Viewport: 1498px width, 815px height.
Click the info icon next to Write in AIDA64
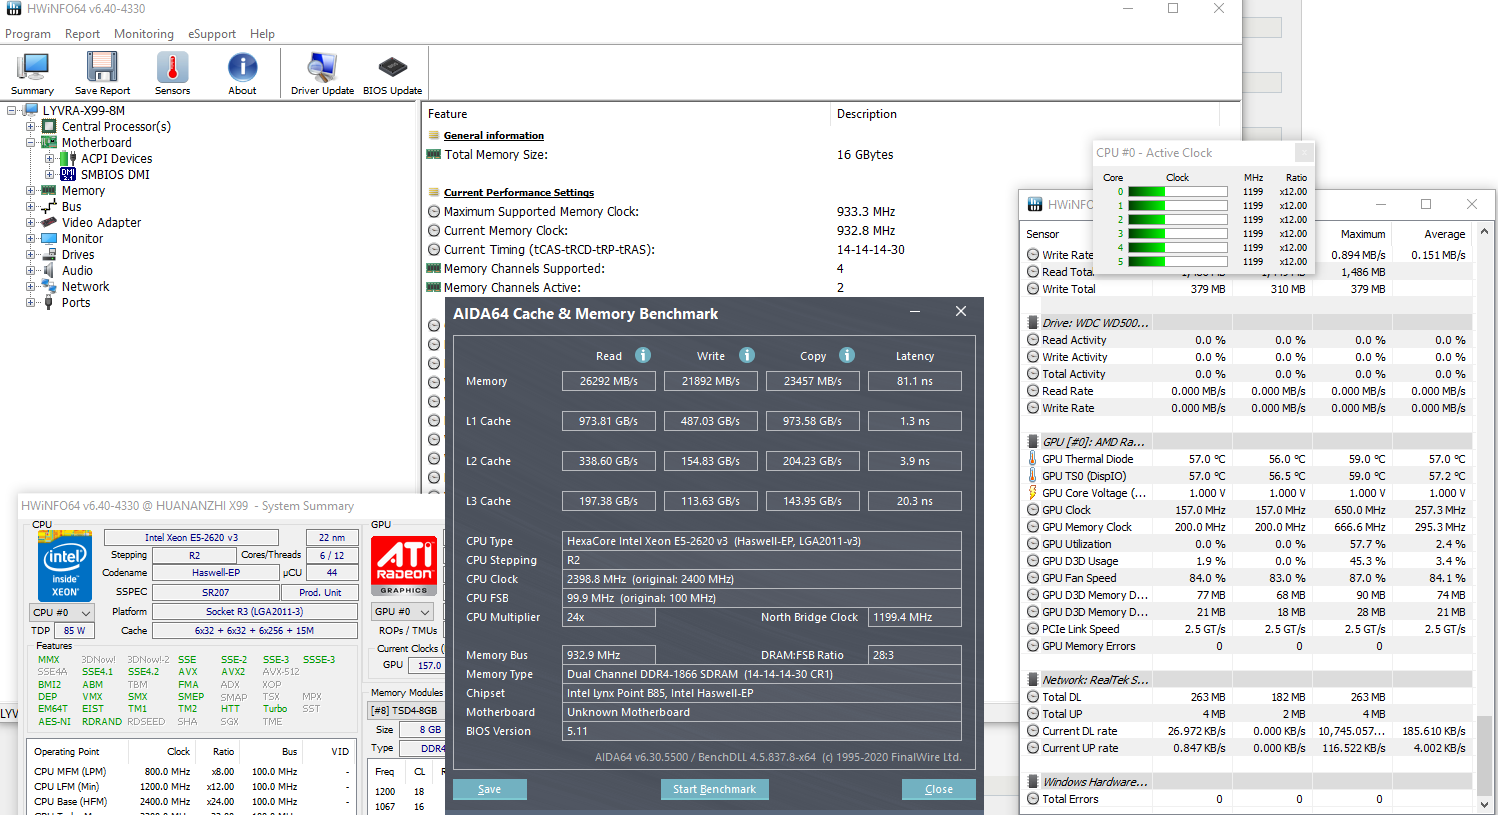tap(747, 355)
